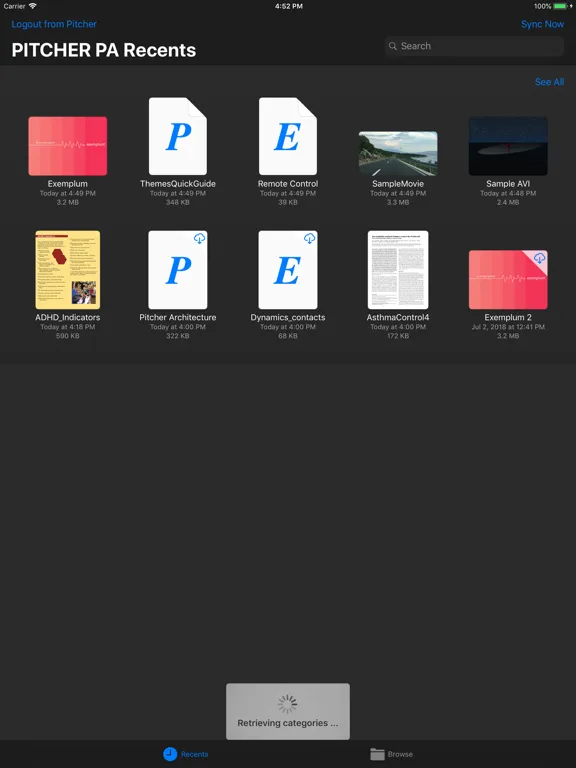Click the battery icon in status bar
The image size is (576, 768).
[x=561, y=6]
